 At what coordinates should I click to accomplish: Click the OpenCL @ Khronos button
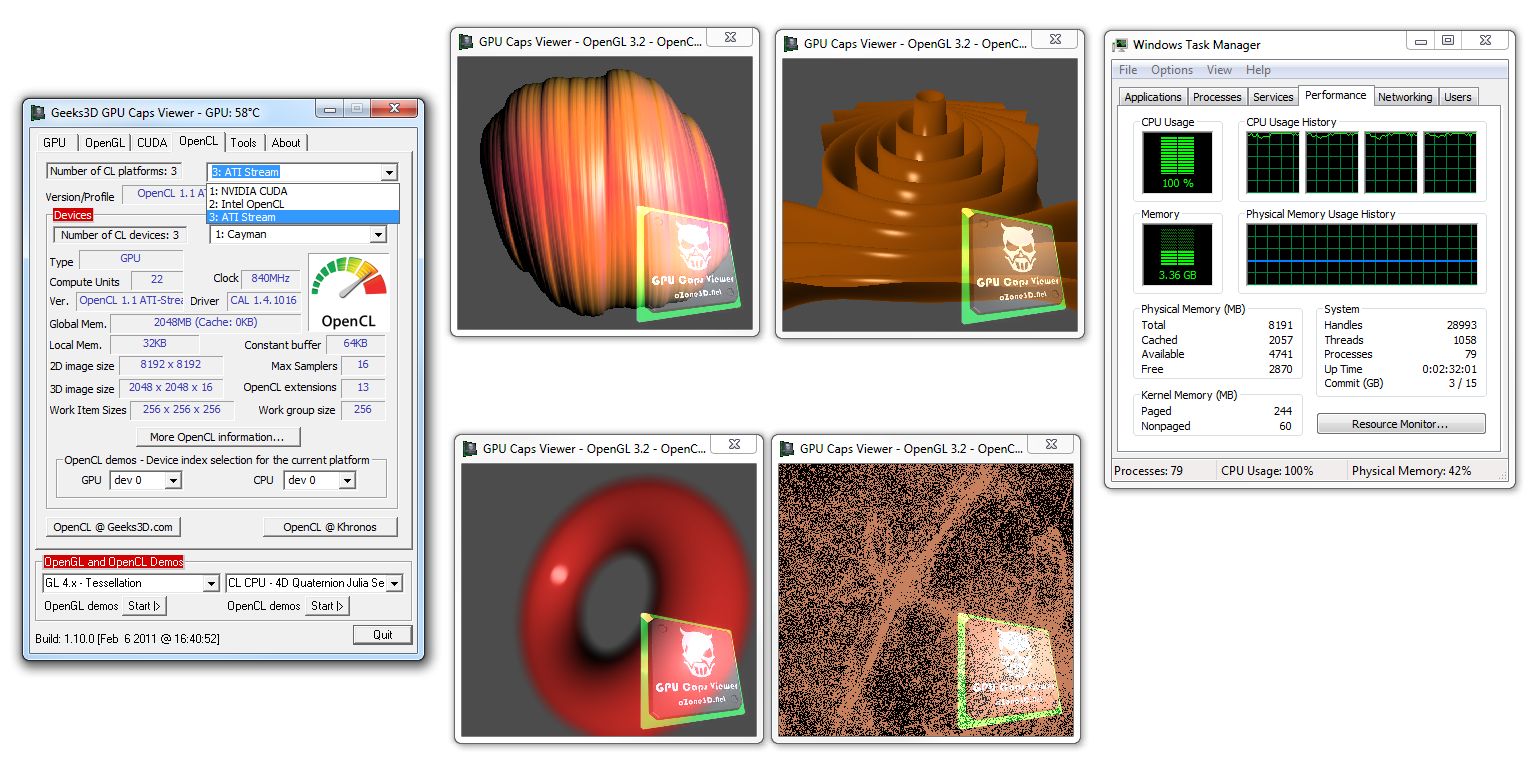click(x=330, y=527)
